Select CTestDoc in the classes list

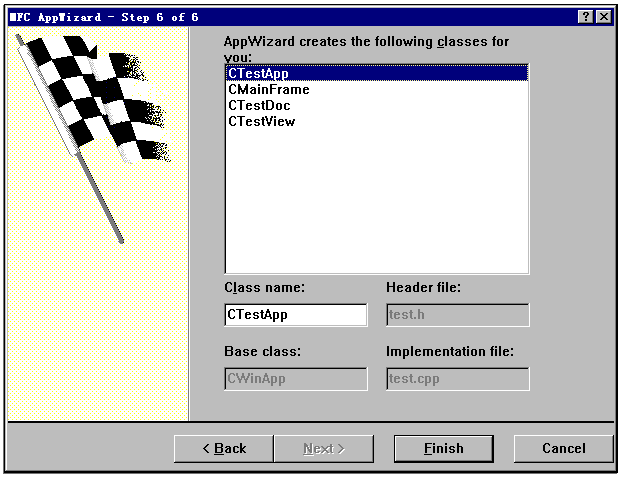tap(377, 106)
